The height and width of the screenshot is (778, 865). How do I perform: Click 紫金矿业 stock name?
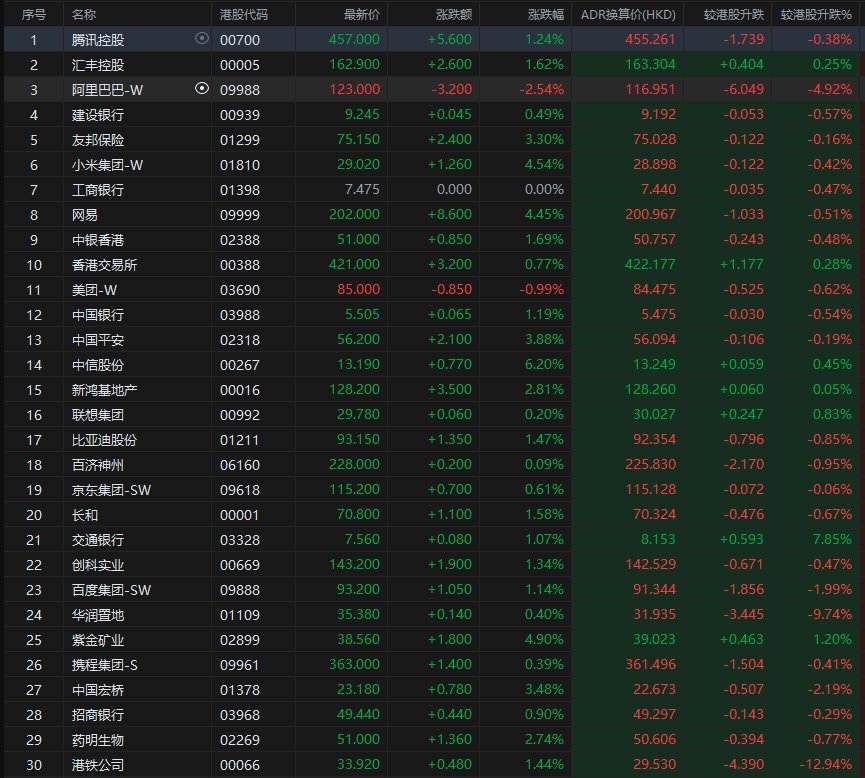(x=98, y=640)
